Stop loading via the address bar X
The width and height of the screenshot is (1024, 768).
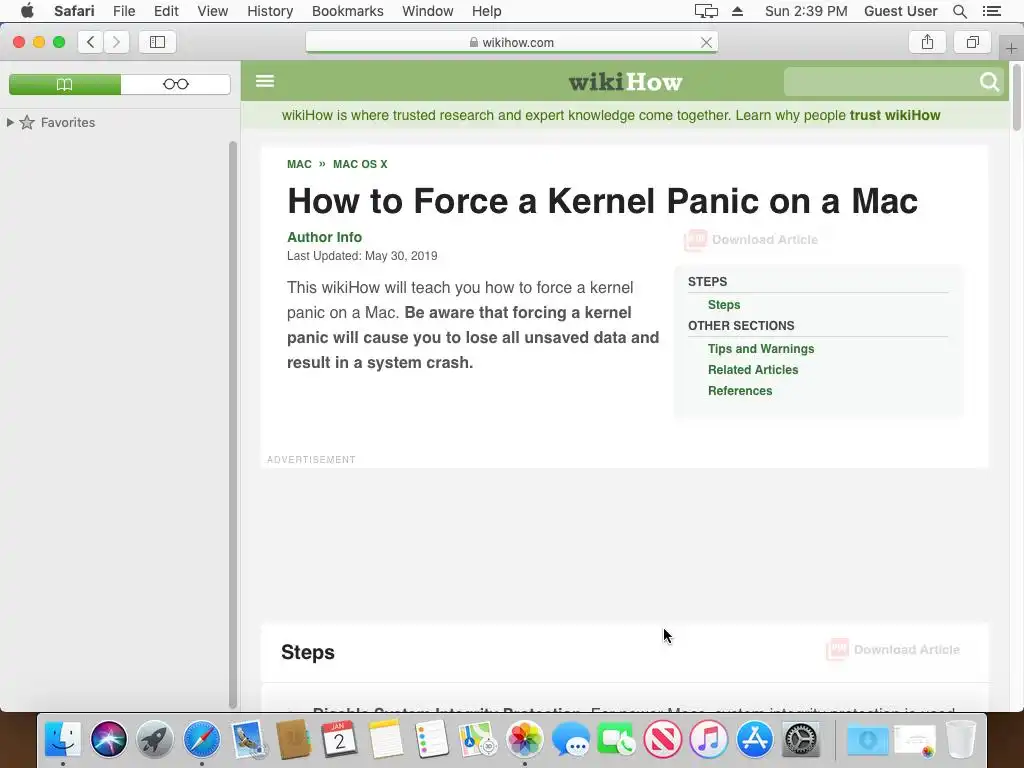(706, 42)
